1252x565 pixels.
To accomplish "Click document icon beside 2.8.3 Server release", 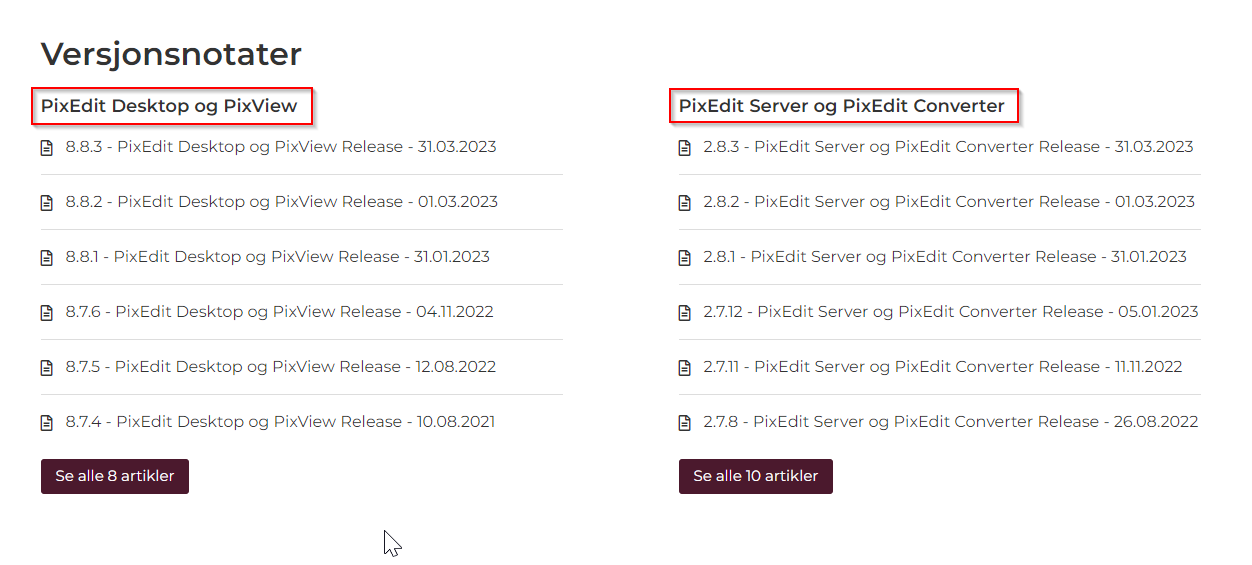I will (684, 148).
